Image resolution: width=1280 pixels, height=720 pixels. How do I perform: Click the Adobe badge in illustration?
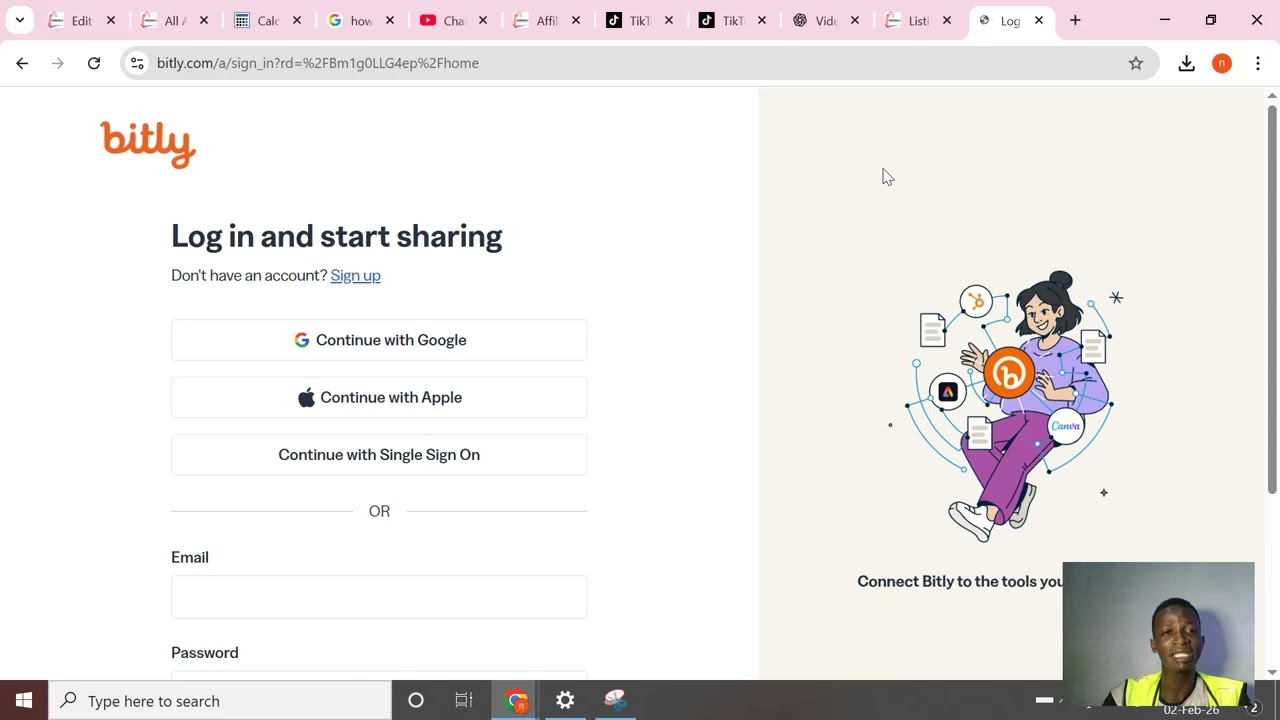948,392
